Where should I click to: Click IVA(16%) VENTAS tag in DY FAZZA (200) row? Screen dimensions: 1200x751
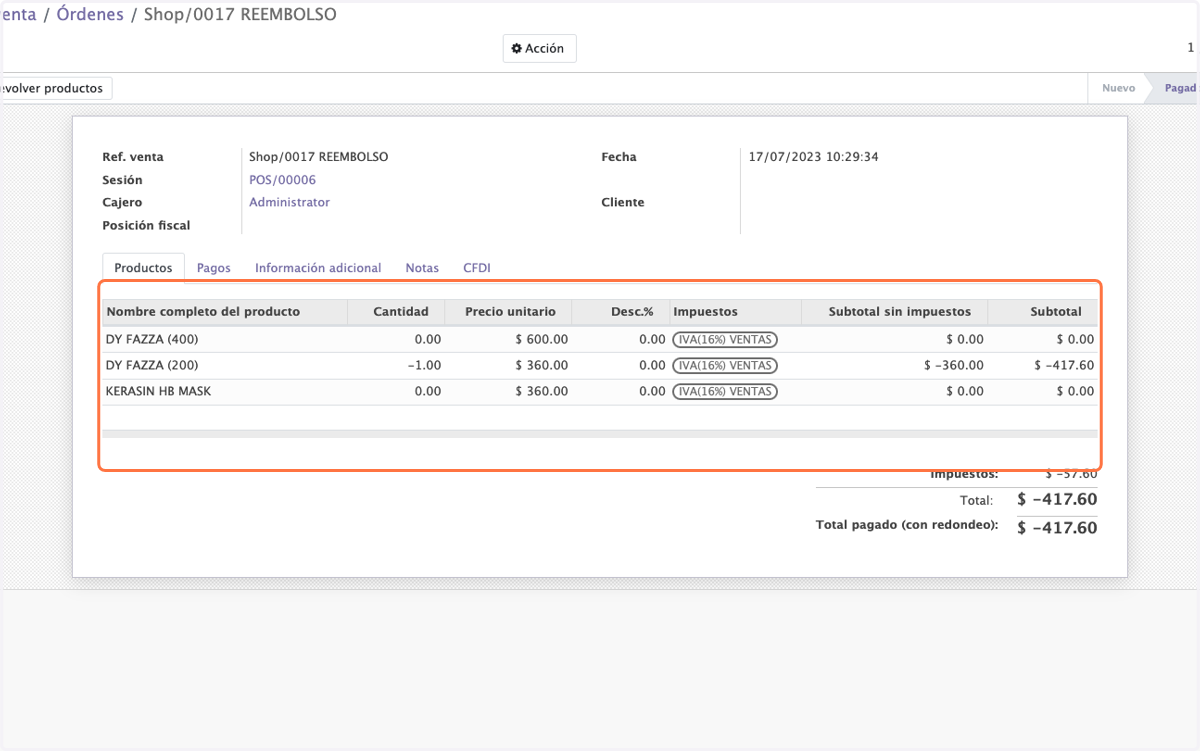725,365
